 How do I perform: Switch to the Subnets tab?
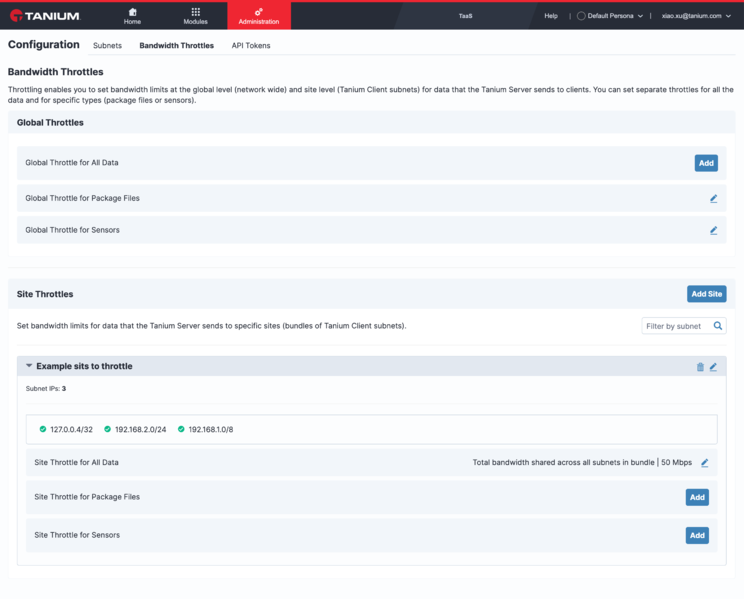(x=107, y=46)
